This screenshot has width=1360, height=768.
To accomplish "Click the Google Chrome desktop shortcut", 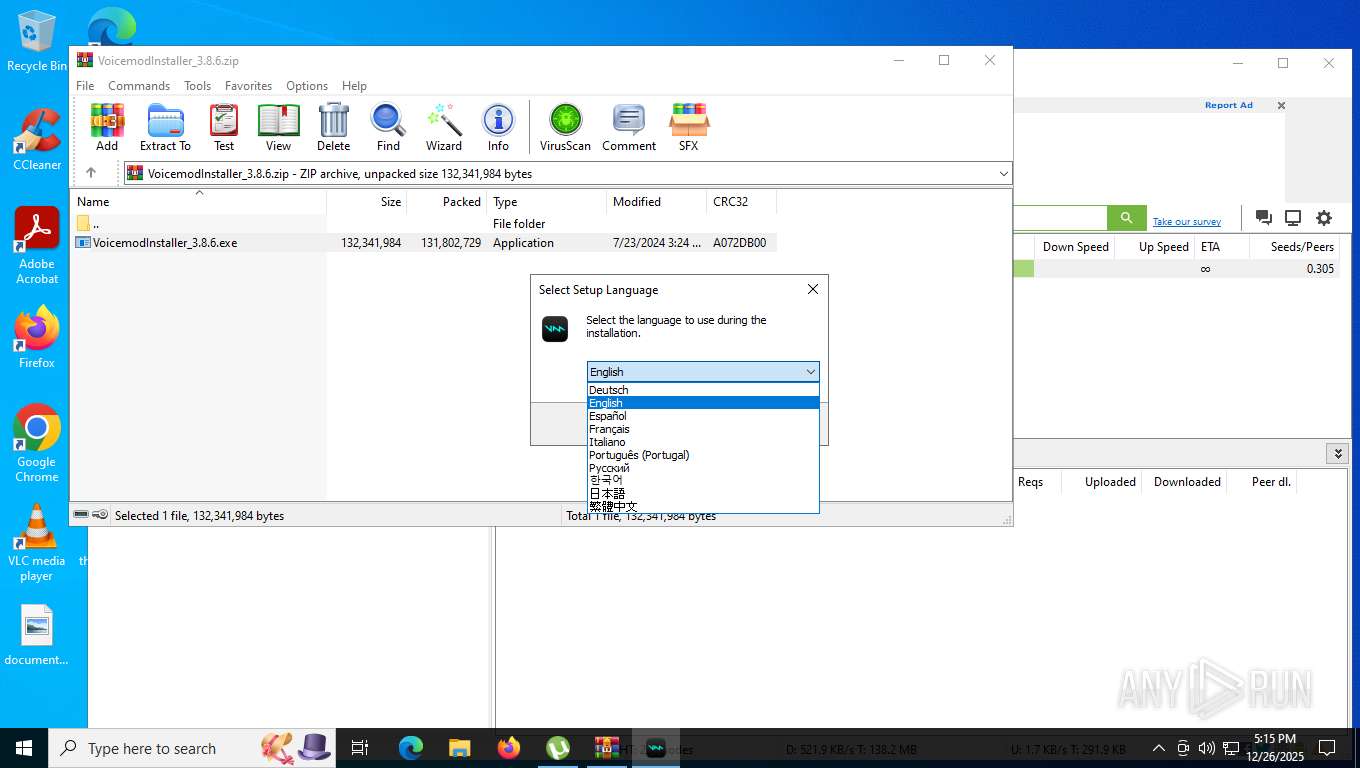I will 37,443.
